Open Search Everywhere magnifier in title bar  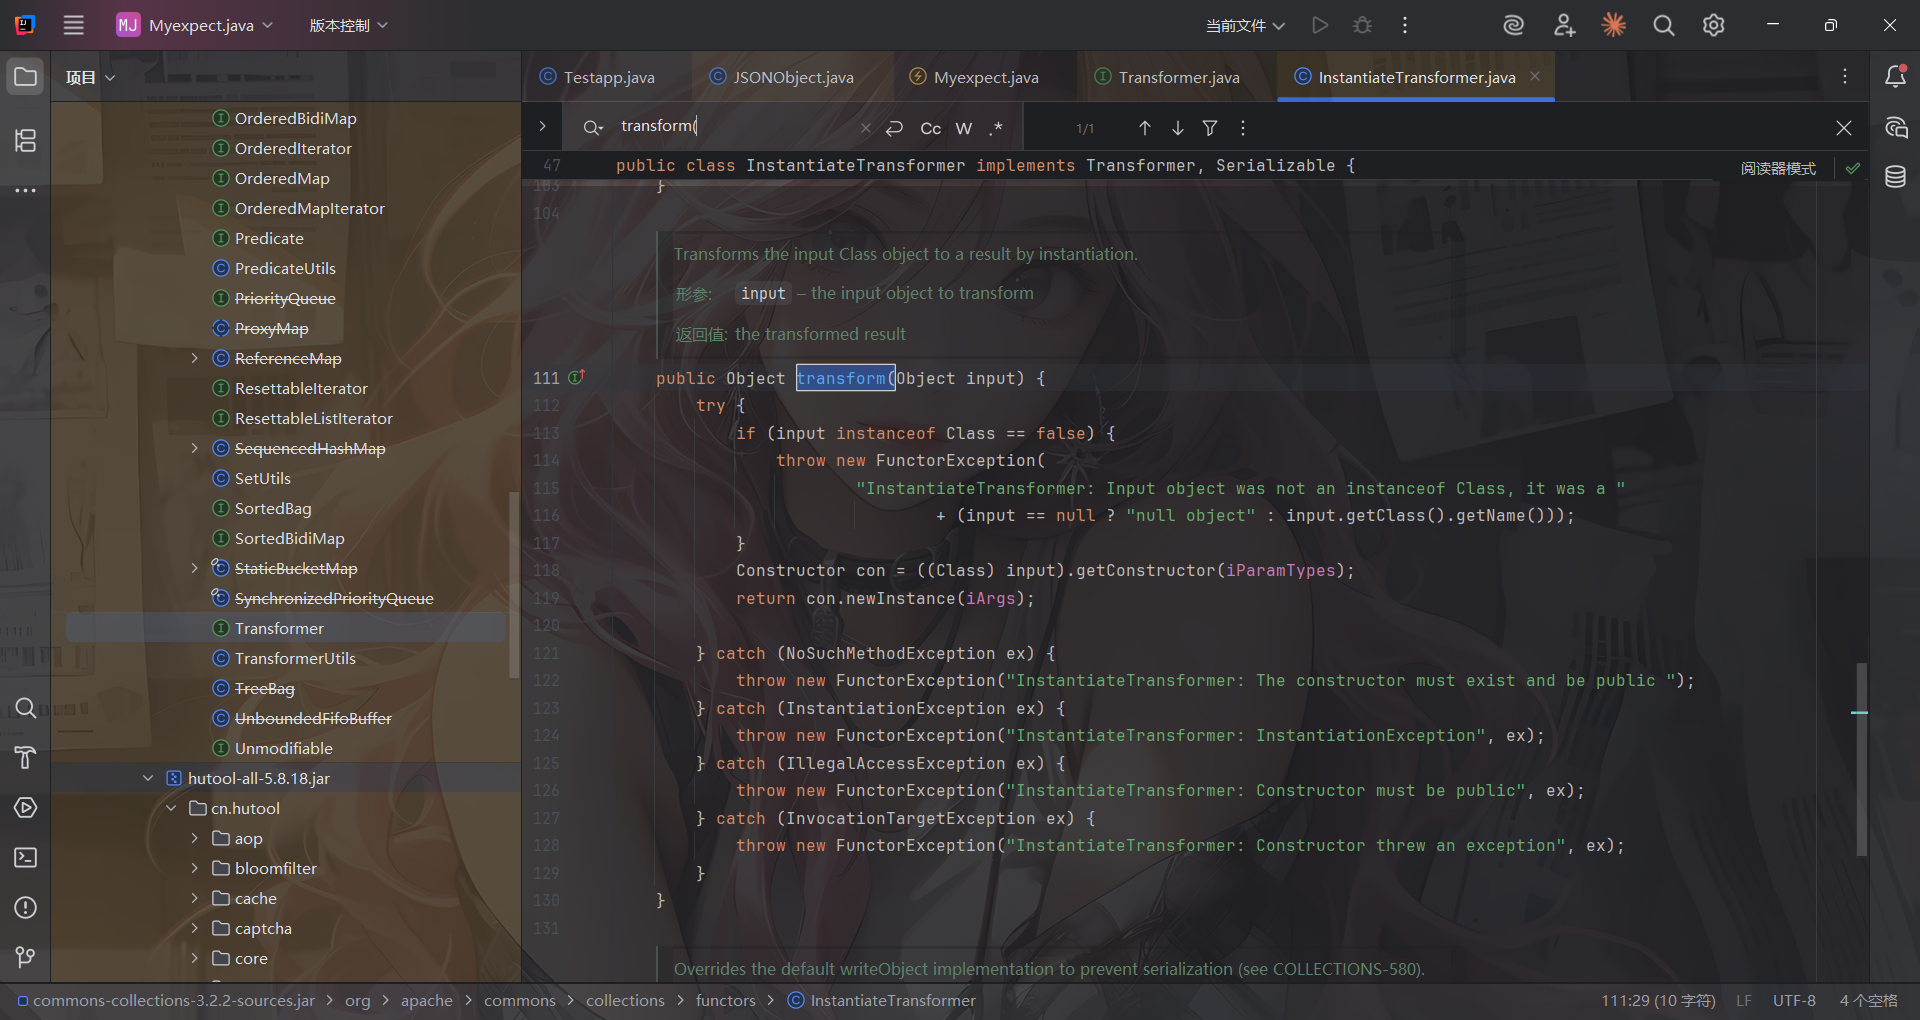[x=1663, y=25]
